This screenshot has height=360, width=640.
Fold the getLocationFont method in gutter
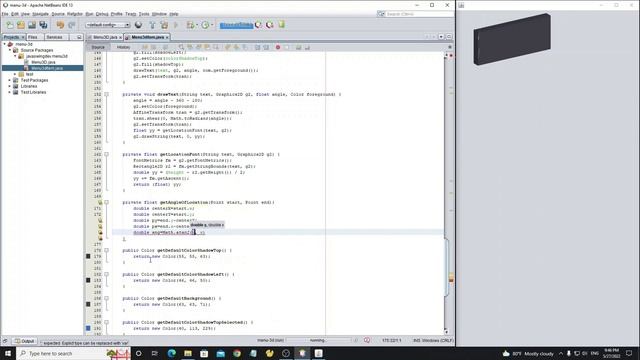click(x=107, y=154)
